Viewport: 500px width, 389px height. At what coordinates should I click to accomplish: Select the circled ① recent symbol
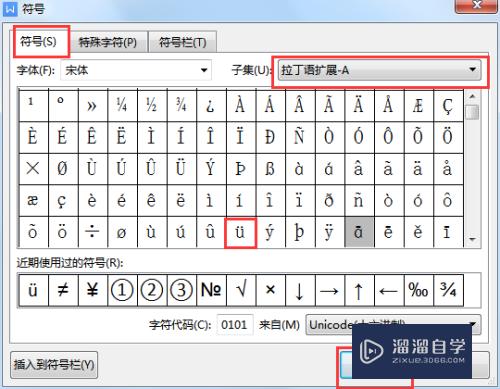(x=122, y=290)
